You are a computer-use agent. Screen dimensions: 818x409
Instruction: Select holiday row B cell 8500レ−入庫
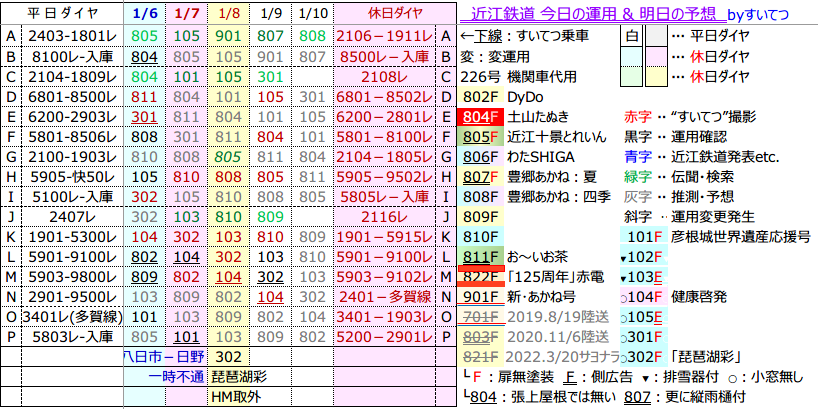click(384, 56)
